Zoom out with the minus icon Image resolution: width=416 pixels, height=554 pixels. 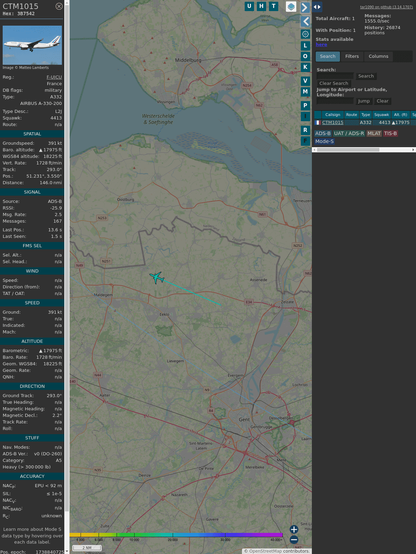294,540
